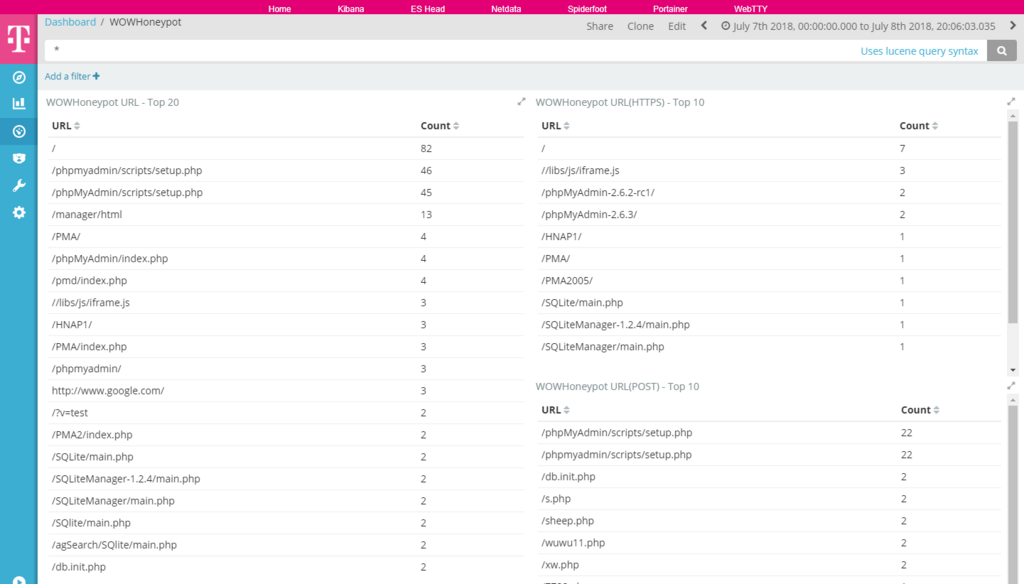Image resolution: width=1024 pixels, height=584 pixels.
Task: Click the plus icon next to Add a filter
Action: tap(97, 76)
